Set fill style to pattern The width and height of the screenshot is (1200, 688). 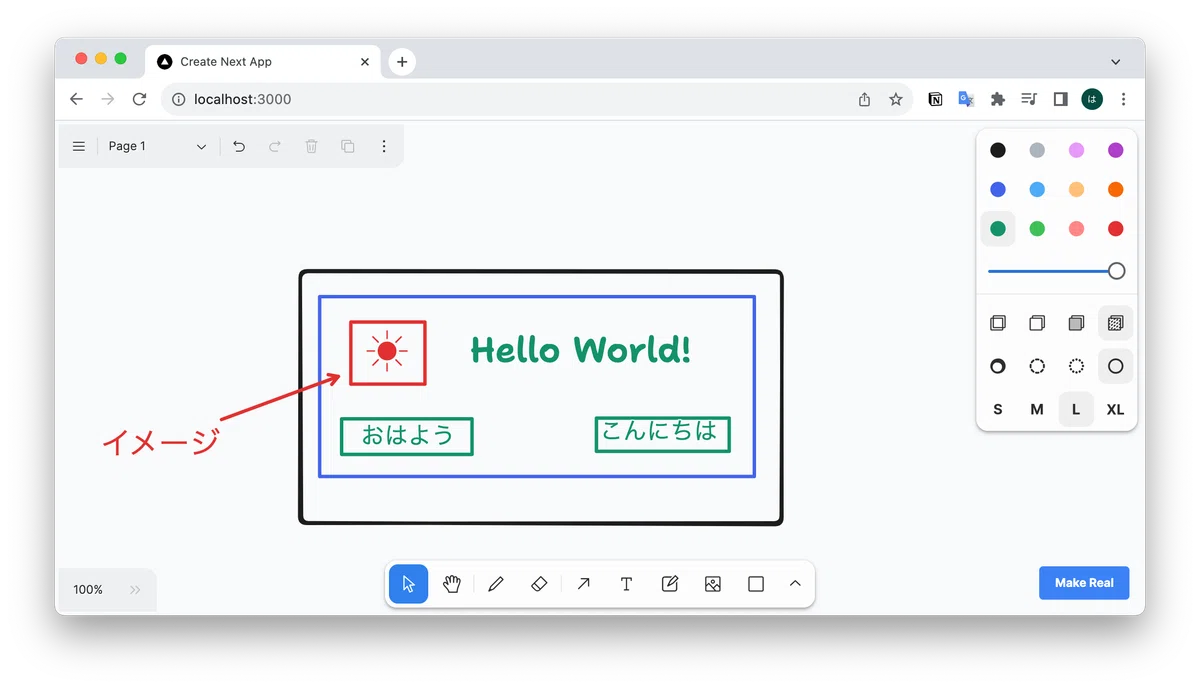1116,323
